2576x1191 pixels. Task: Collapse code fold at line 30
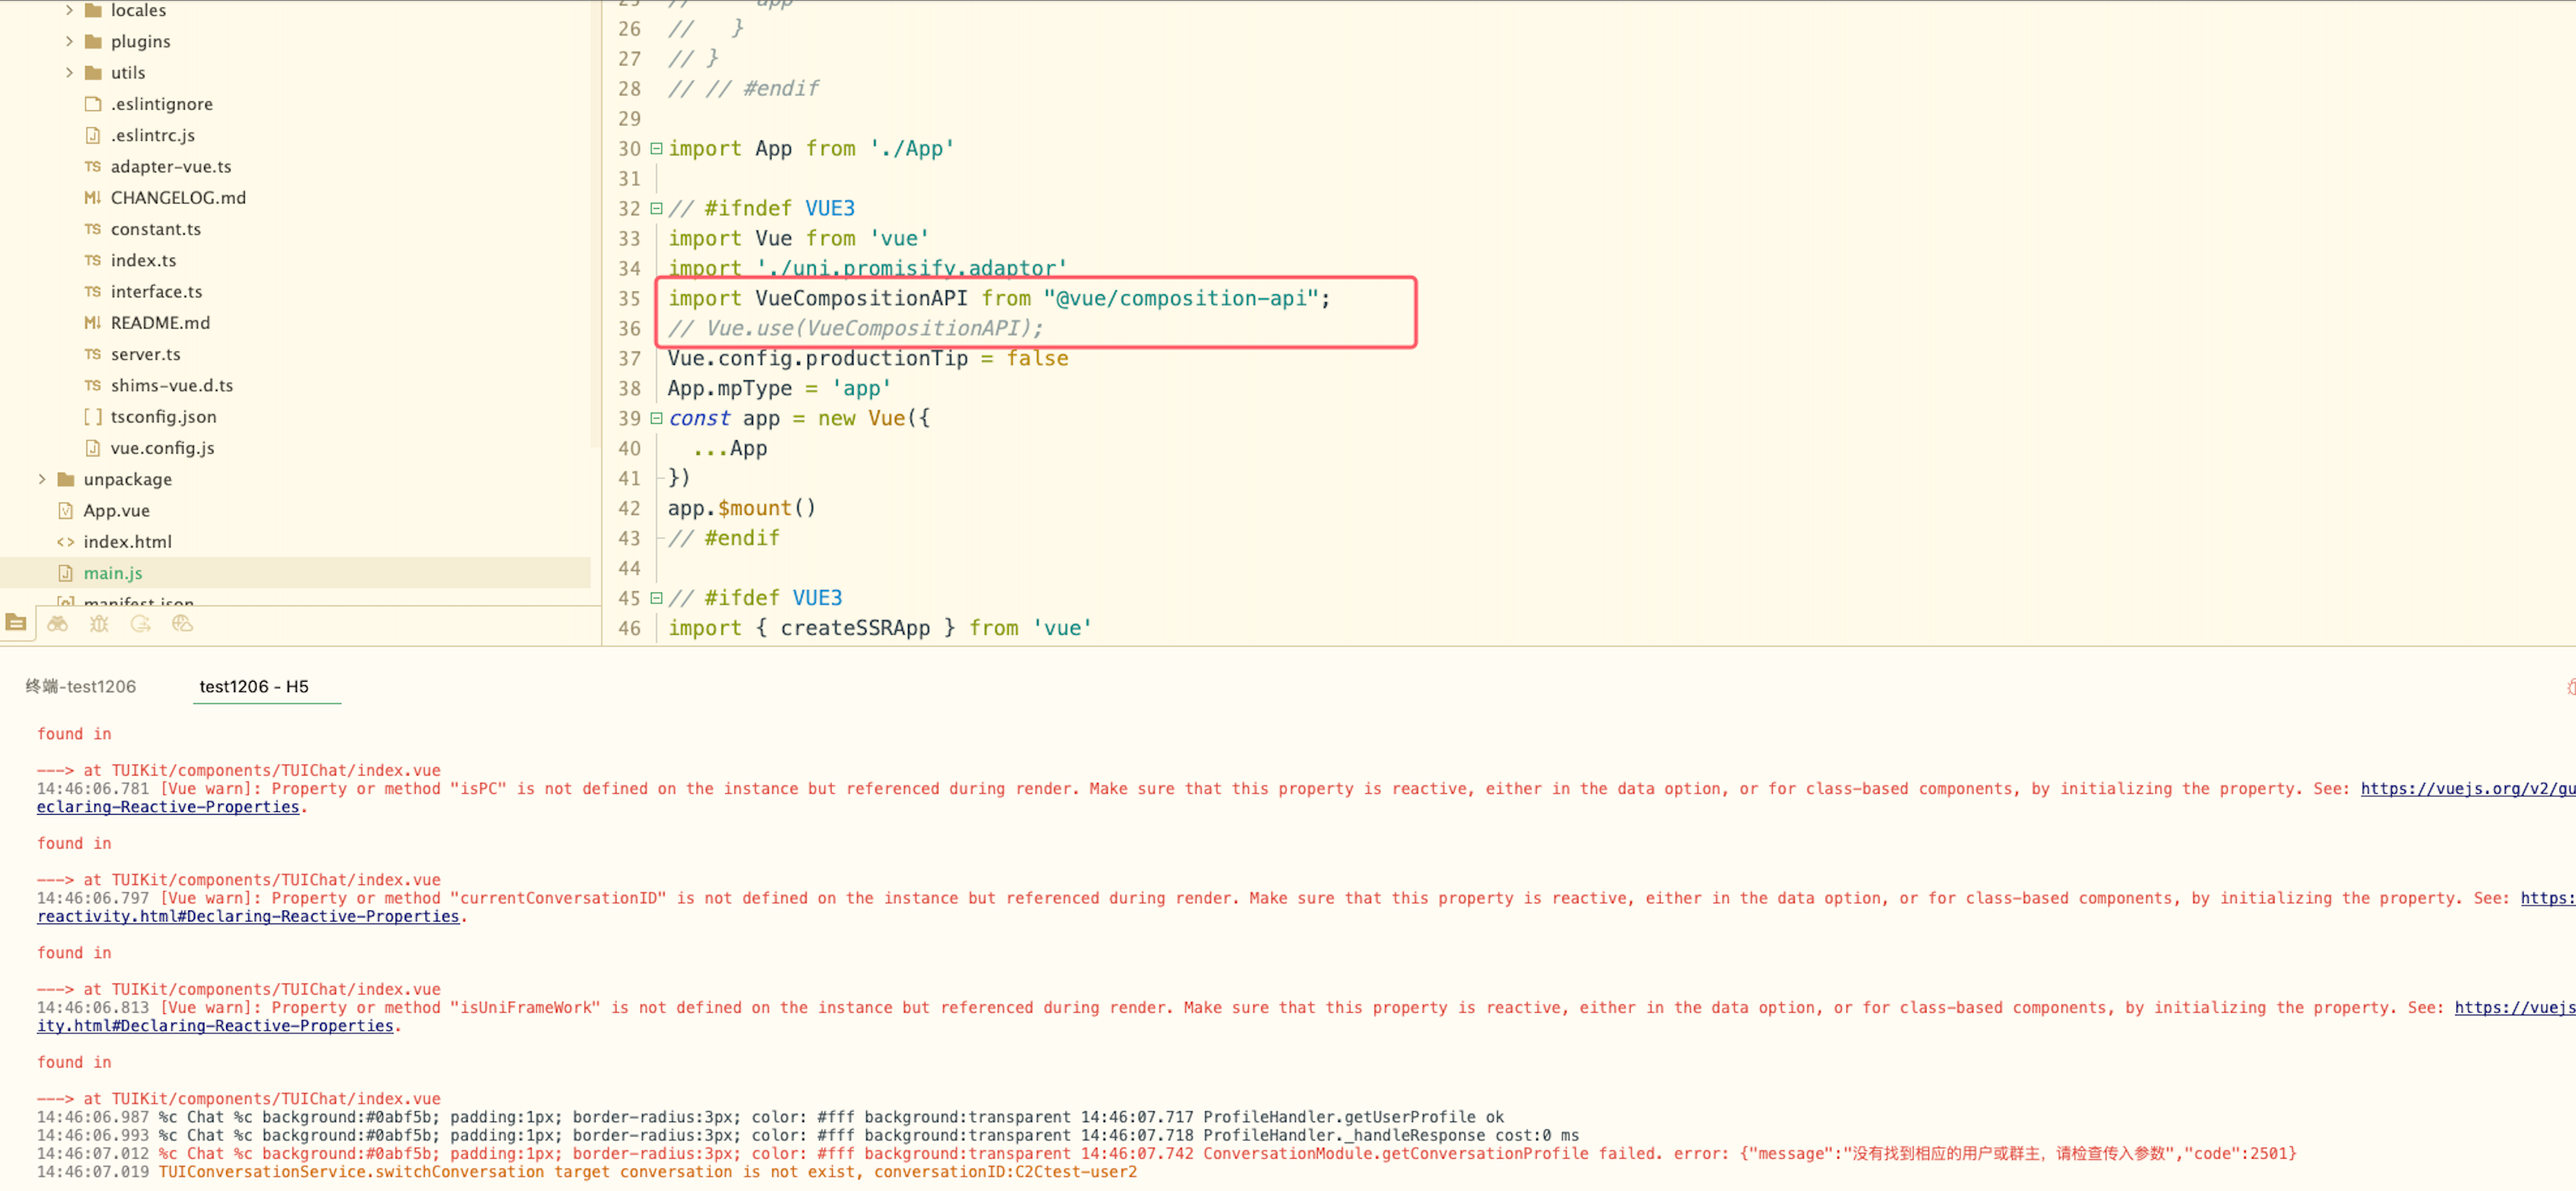click(656, 148)
